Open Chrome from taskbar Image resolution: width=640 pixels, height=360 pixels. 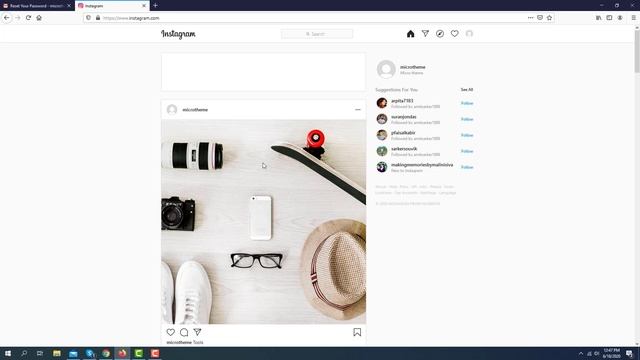pyautogui.click(x=106, y=353)
